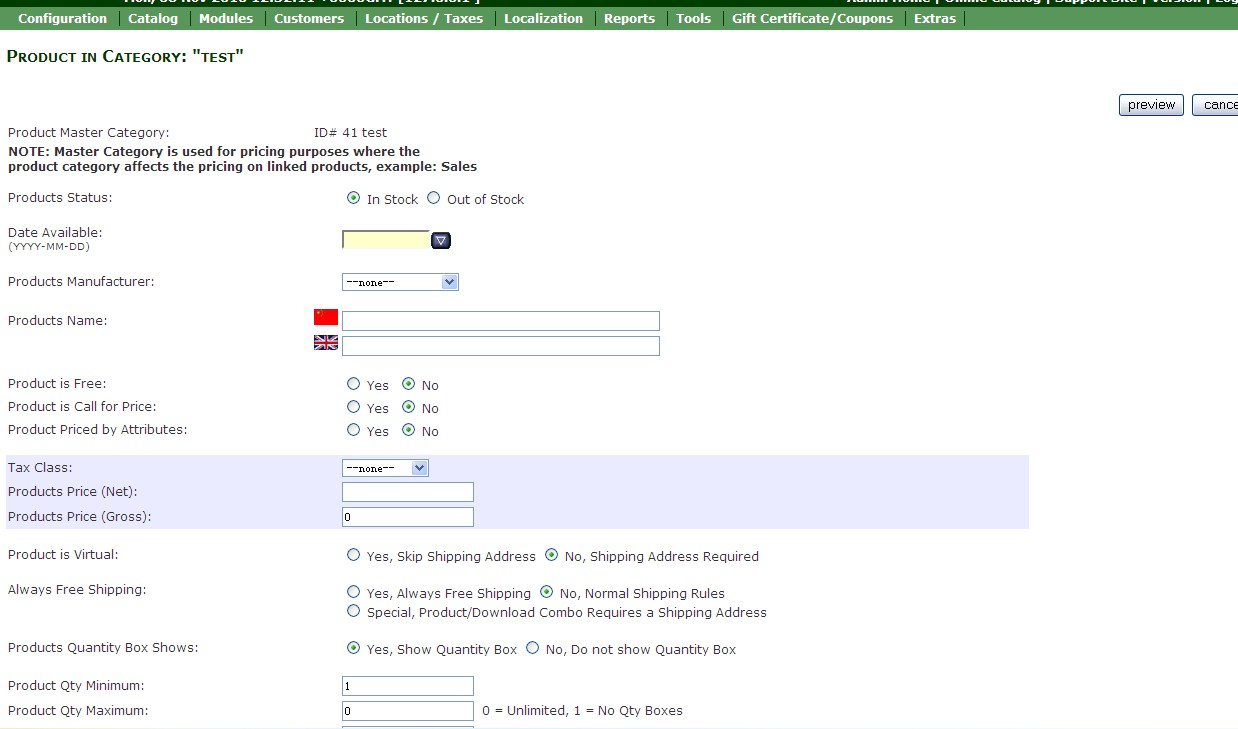Open the Modules menu
1238x729 pixels.
(x=226, y=18)
